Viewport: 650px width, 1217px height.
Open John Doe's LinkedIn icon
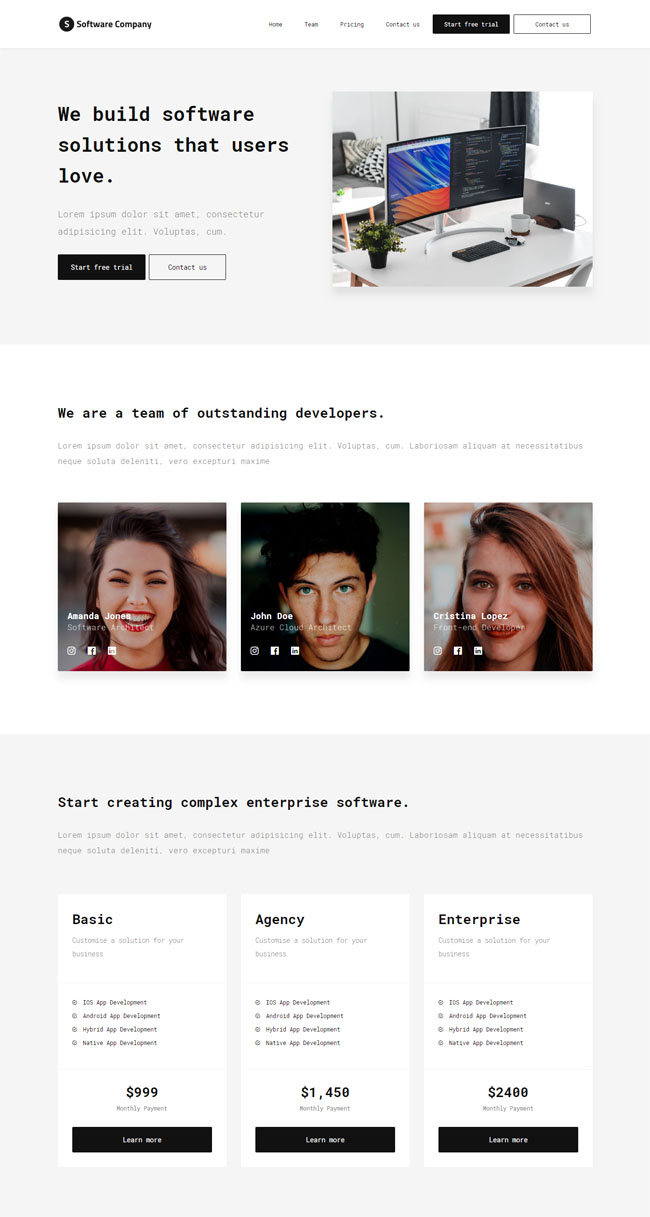[x=295, y=650]
